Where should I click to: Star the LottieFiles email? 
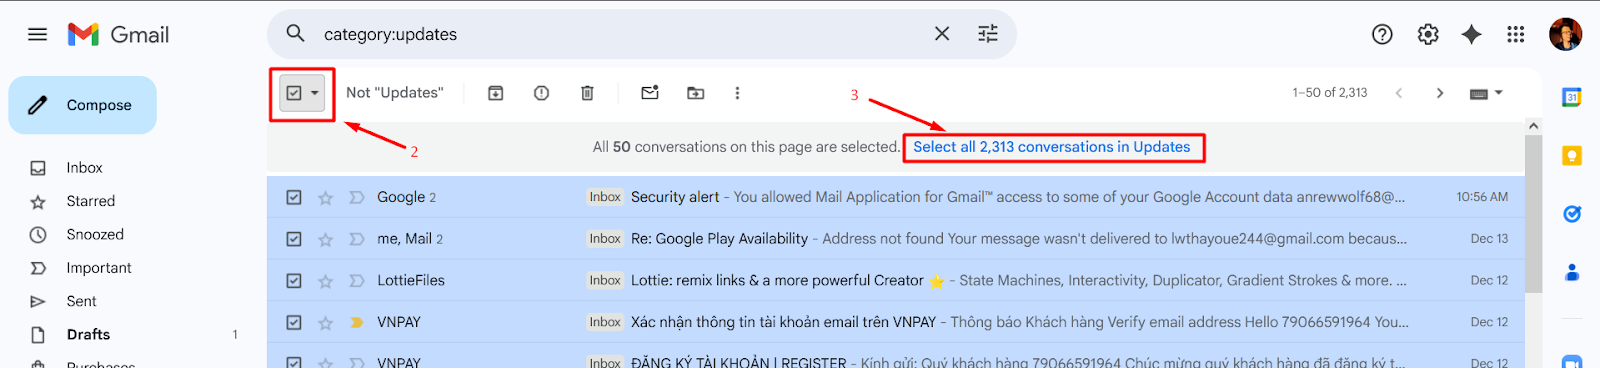(x=325, y=281)
